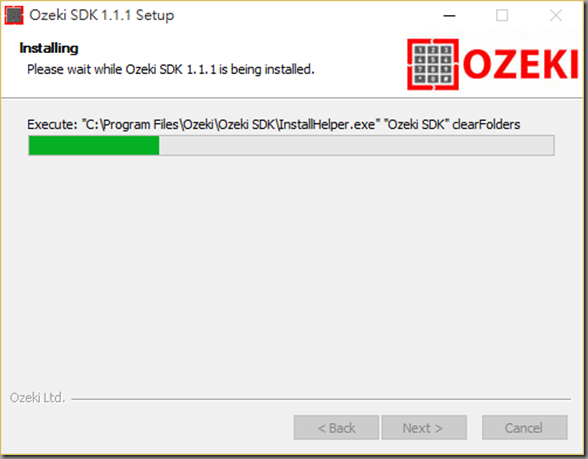Image resolution: width=588 pixels, height=459 pixels.
Task: Continue with the Next > button
Action: tap(424, 428)
